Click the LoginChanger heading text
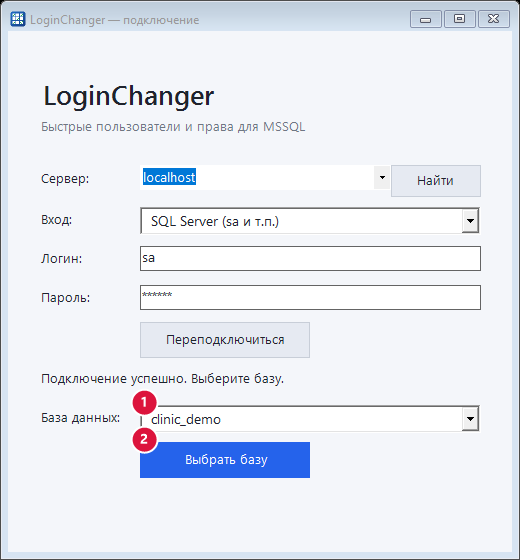The width and height of the screenshot is (520, 560). 129,96
